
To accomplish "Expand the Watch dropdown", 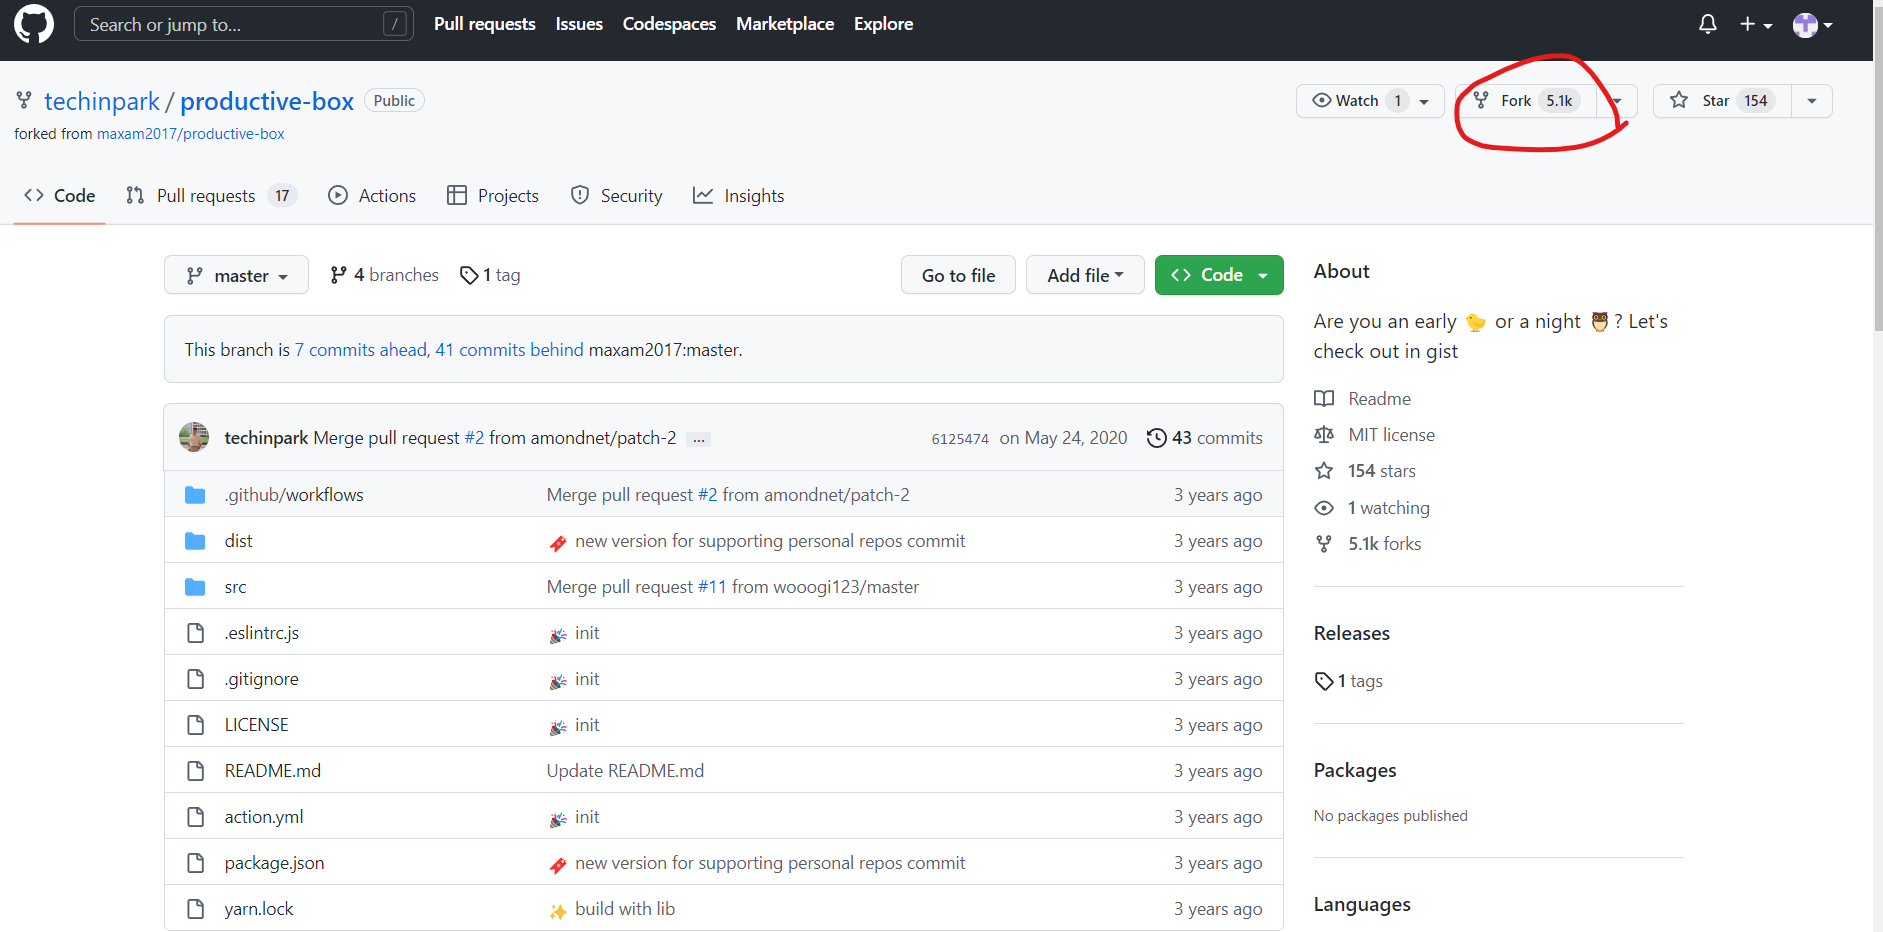I will 1370,101.
